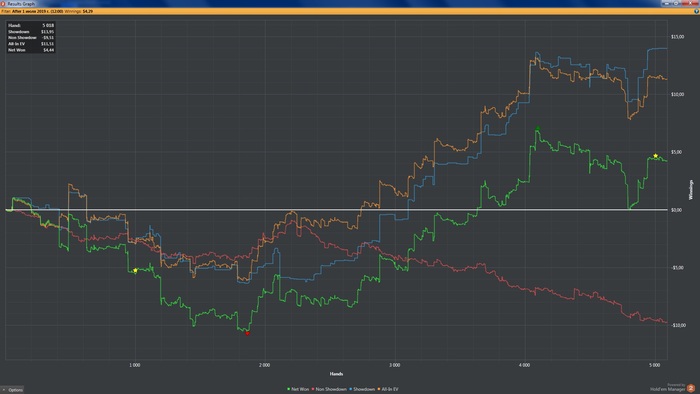This screenshot has width=700, height=394.
Task: Open the Options panel at bottom left
Action: coord(12,390)
